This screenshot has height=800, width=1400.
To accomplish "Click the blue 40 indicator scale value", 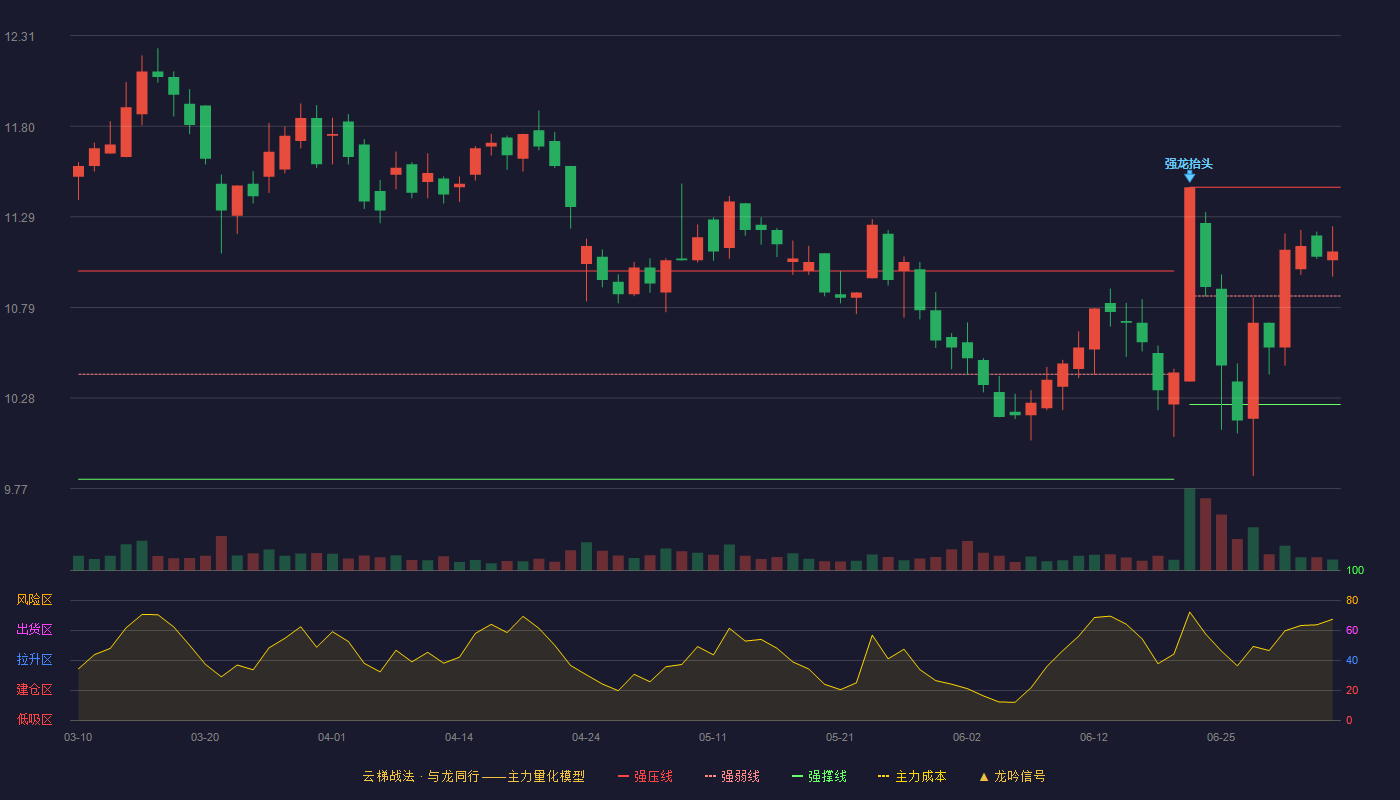I will (x=1352, y=661).
